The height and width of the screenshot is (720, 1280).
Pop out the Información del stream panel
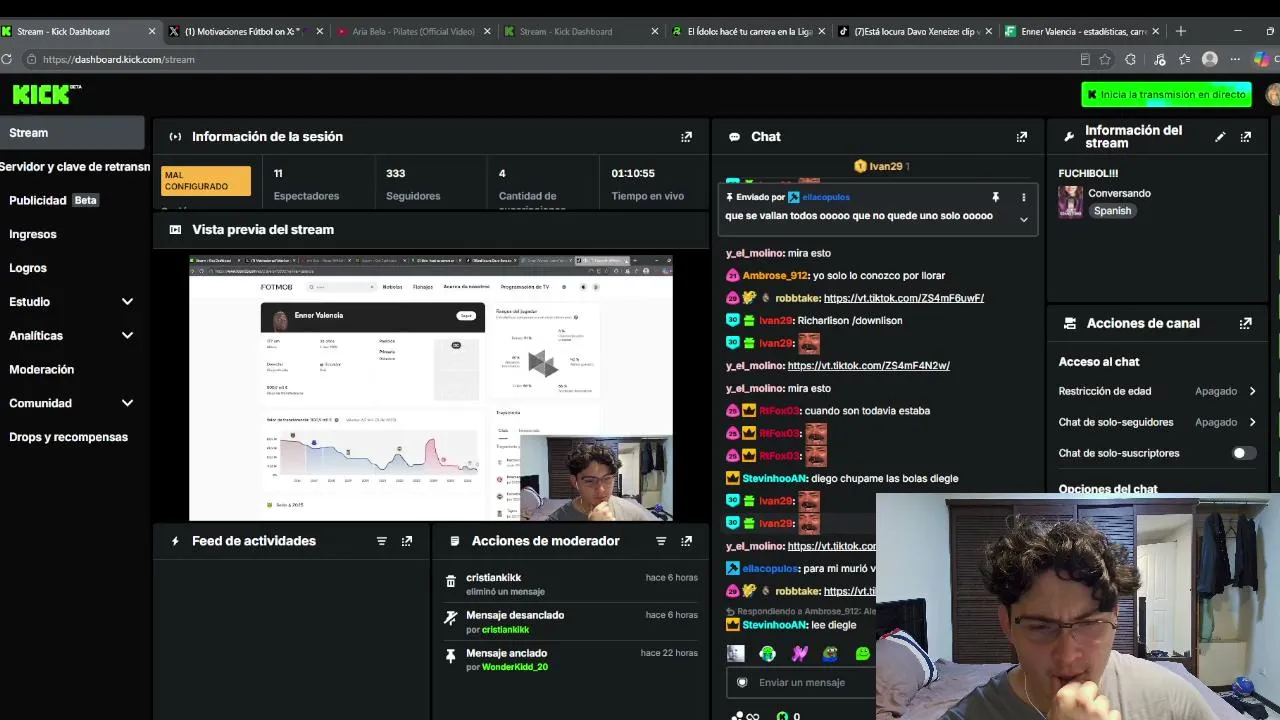coord(1246,137)
